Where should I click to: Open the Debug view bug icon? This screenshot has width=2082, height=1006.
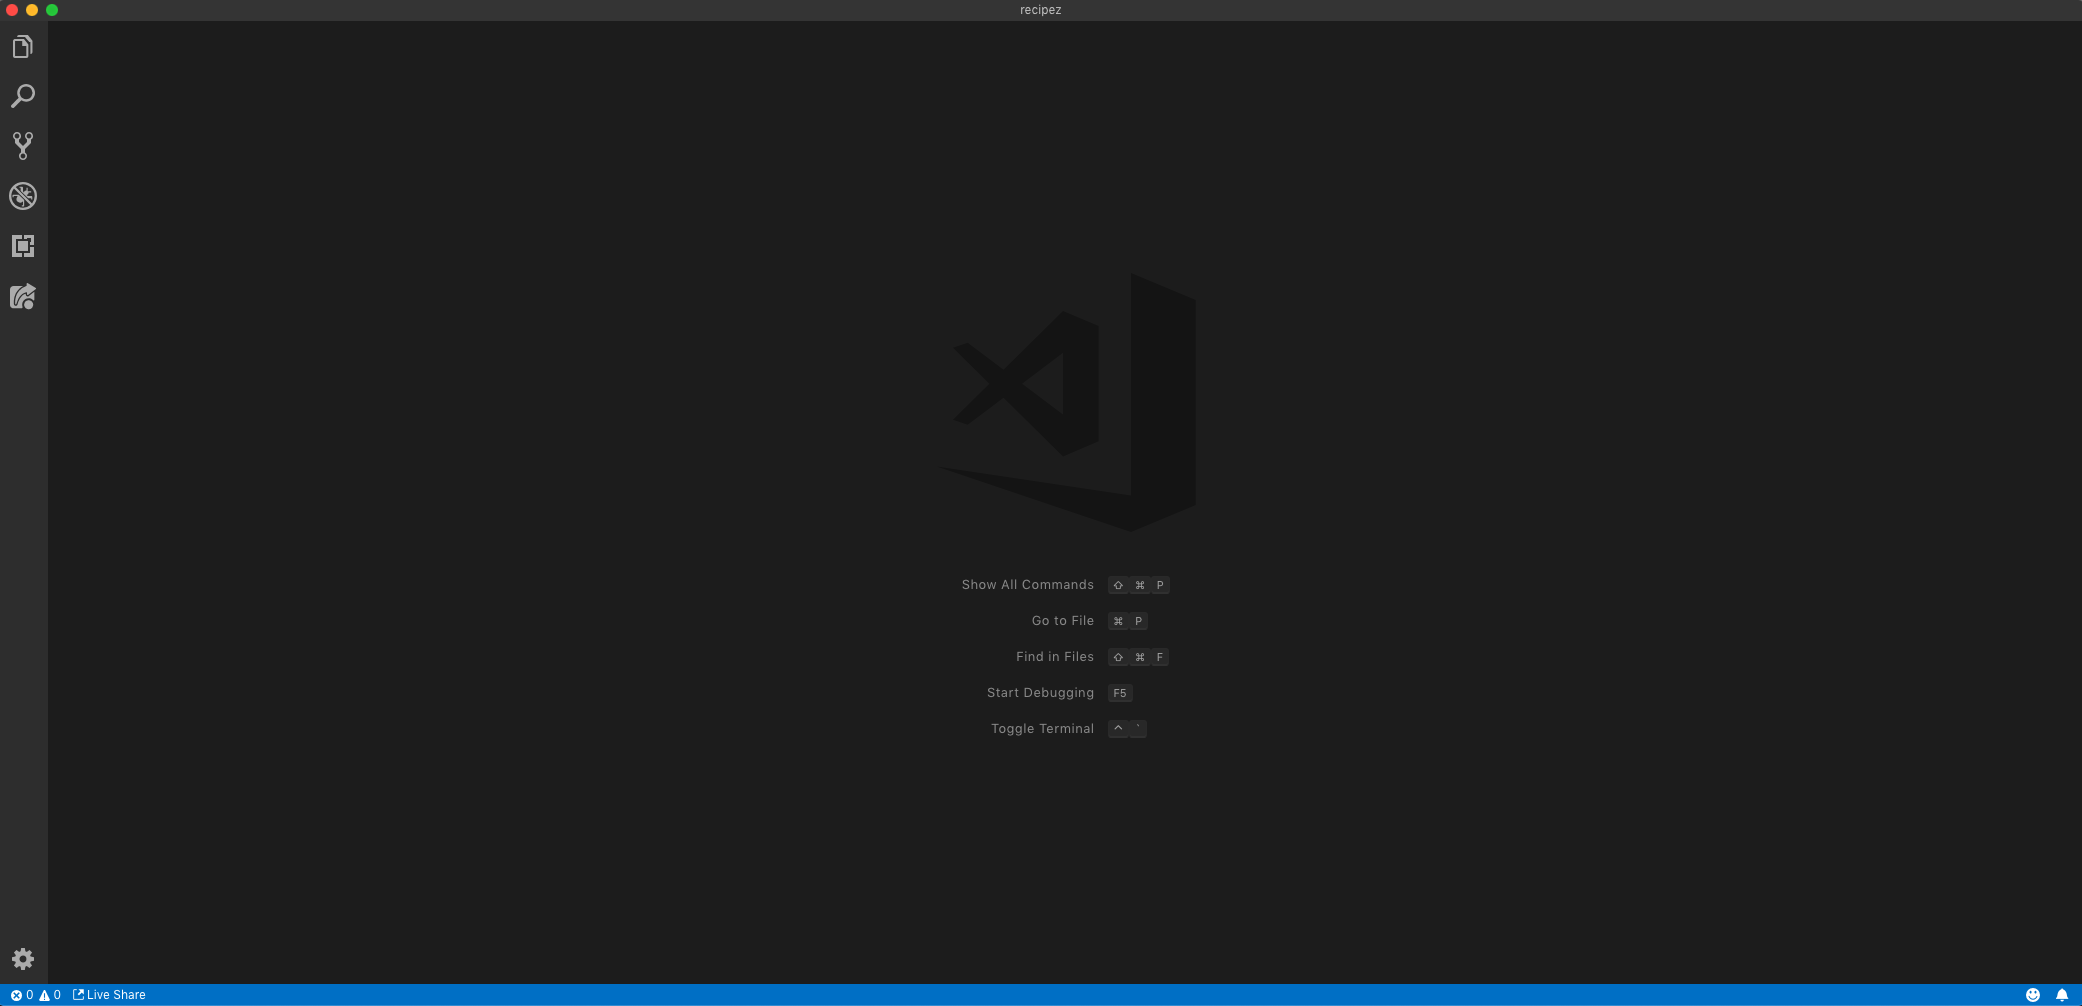tap(23, 196)
